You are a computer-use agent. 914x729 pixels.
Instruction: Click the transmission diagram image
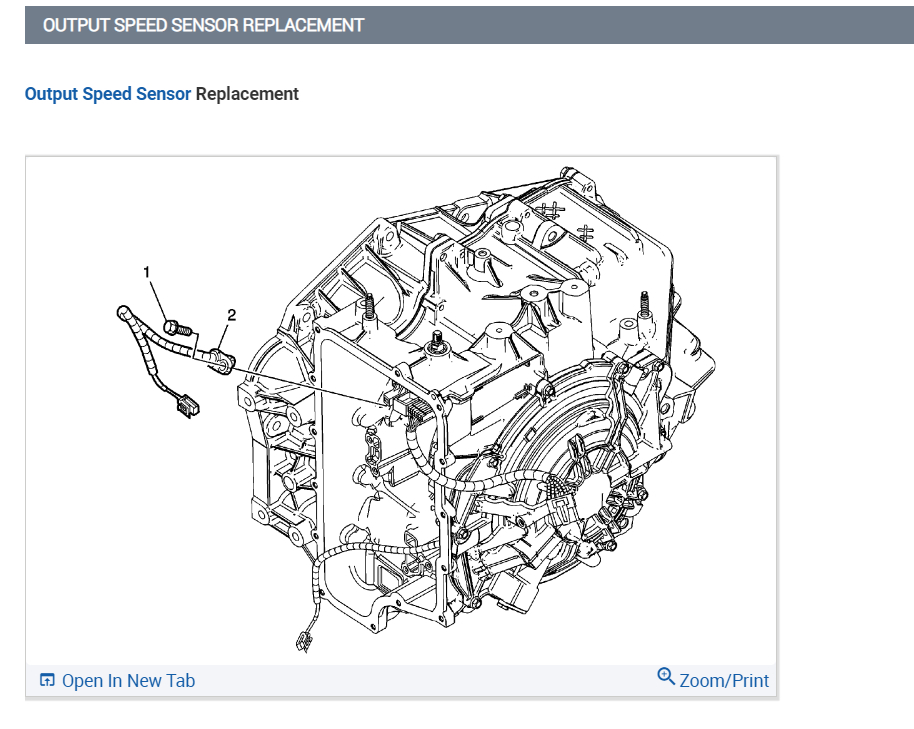pos(401,411)
